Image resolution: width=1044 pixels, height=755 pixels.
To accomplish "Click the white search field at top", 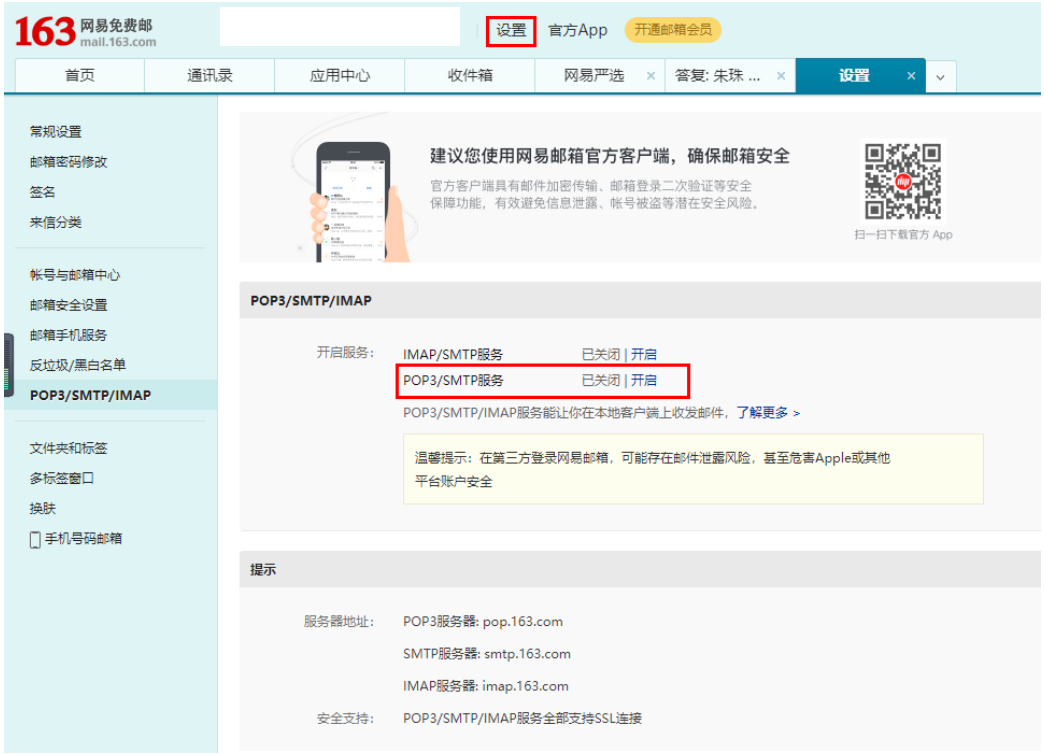I will click(x=340, y=27).
